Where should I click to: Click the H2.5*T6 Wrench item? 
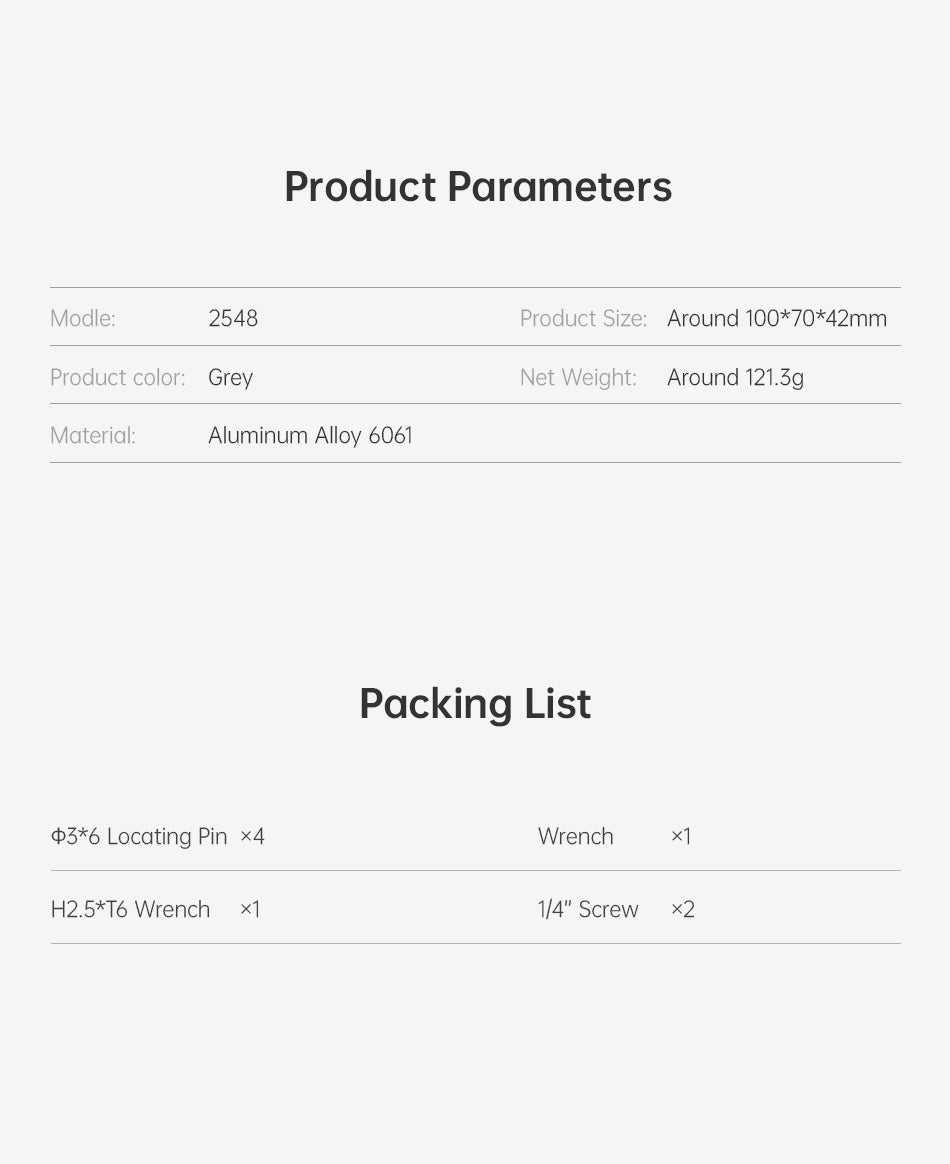[131, 909]
